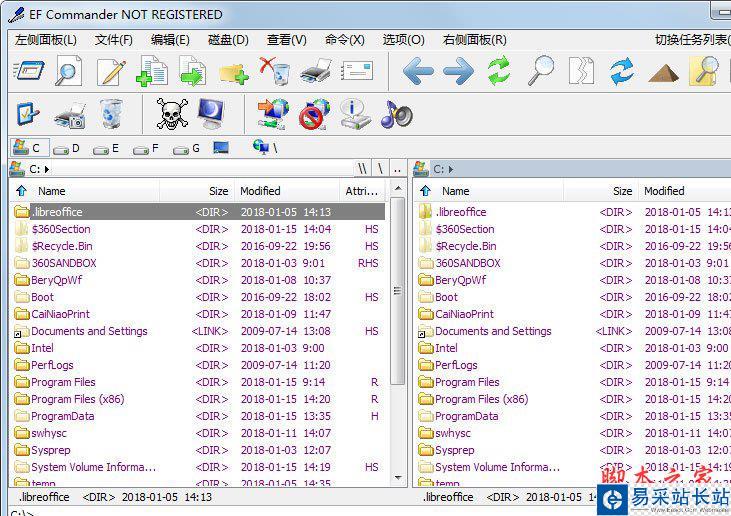This screenshot has width=731, height=516.
Task: Click the drive information icon
Action: click(356, 114)
